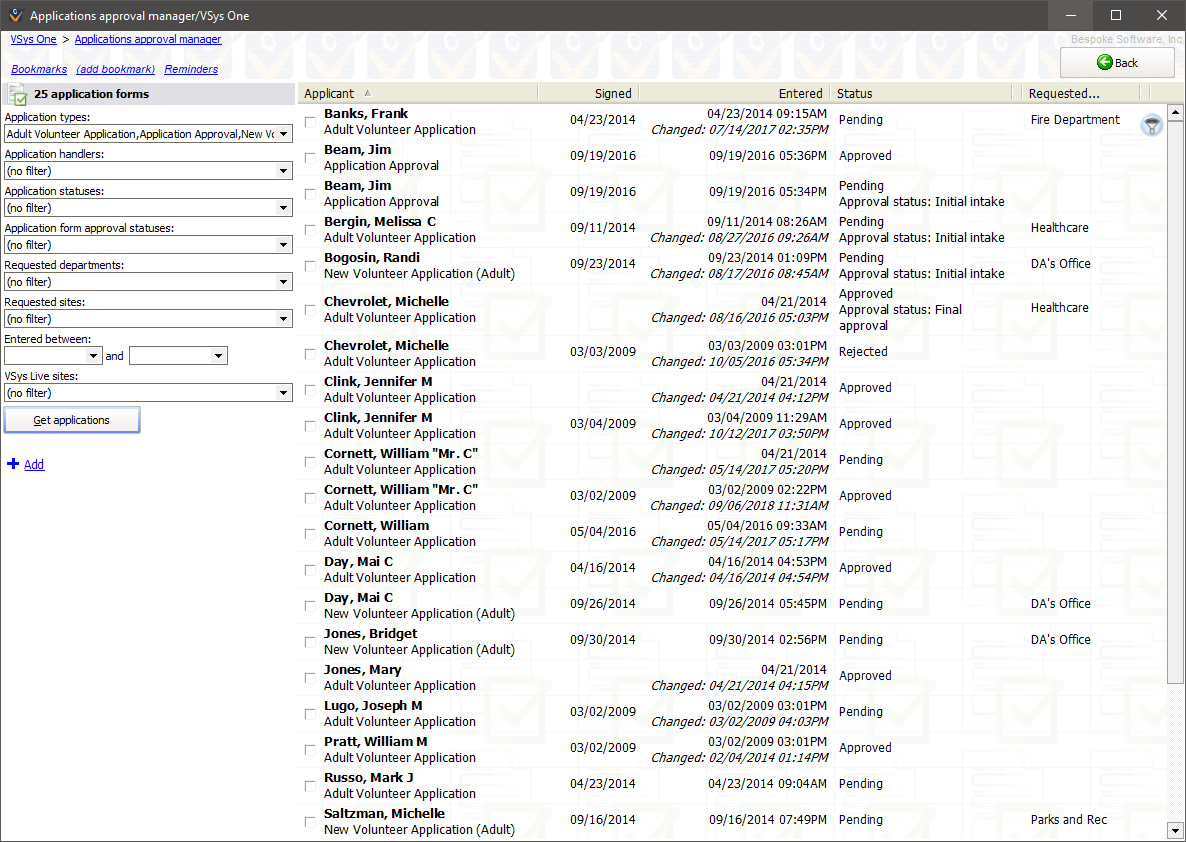Image resolution: width=1186 pixels, height=842 pixels.
Task: Click the blue plus Add icon
Action: click(13, 464)
